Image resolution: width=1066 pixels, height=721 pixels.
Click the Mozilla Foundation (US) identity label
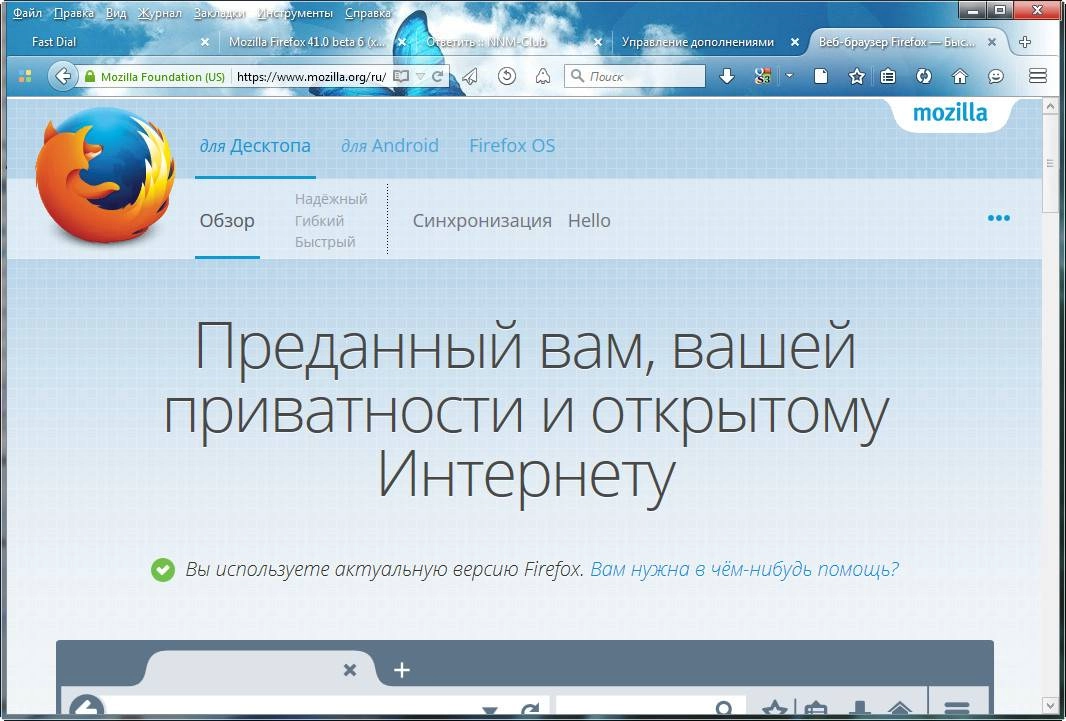162,77
